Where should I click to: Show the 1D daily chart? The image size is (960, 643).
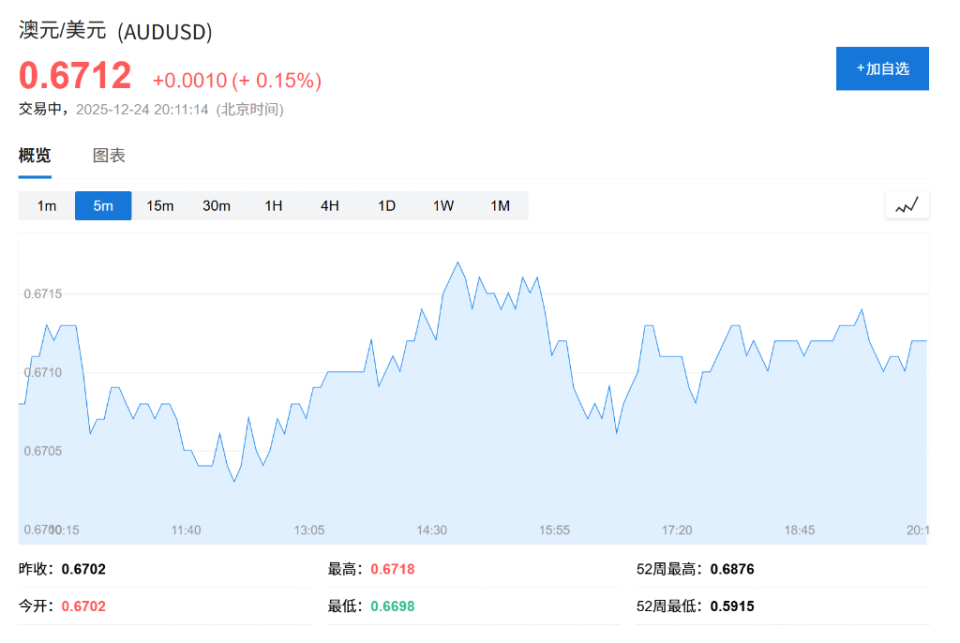coord(386,206)
